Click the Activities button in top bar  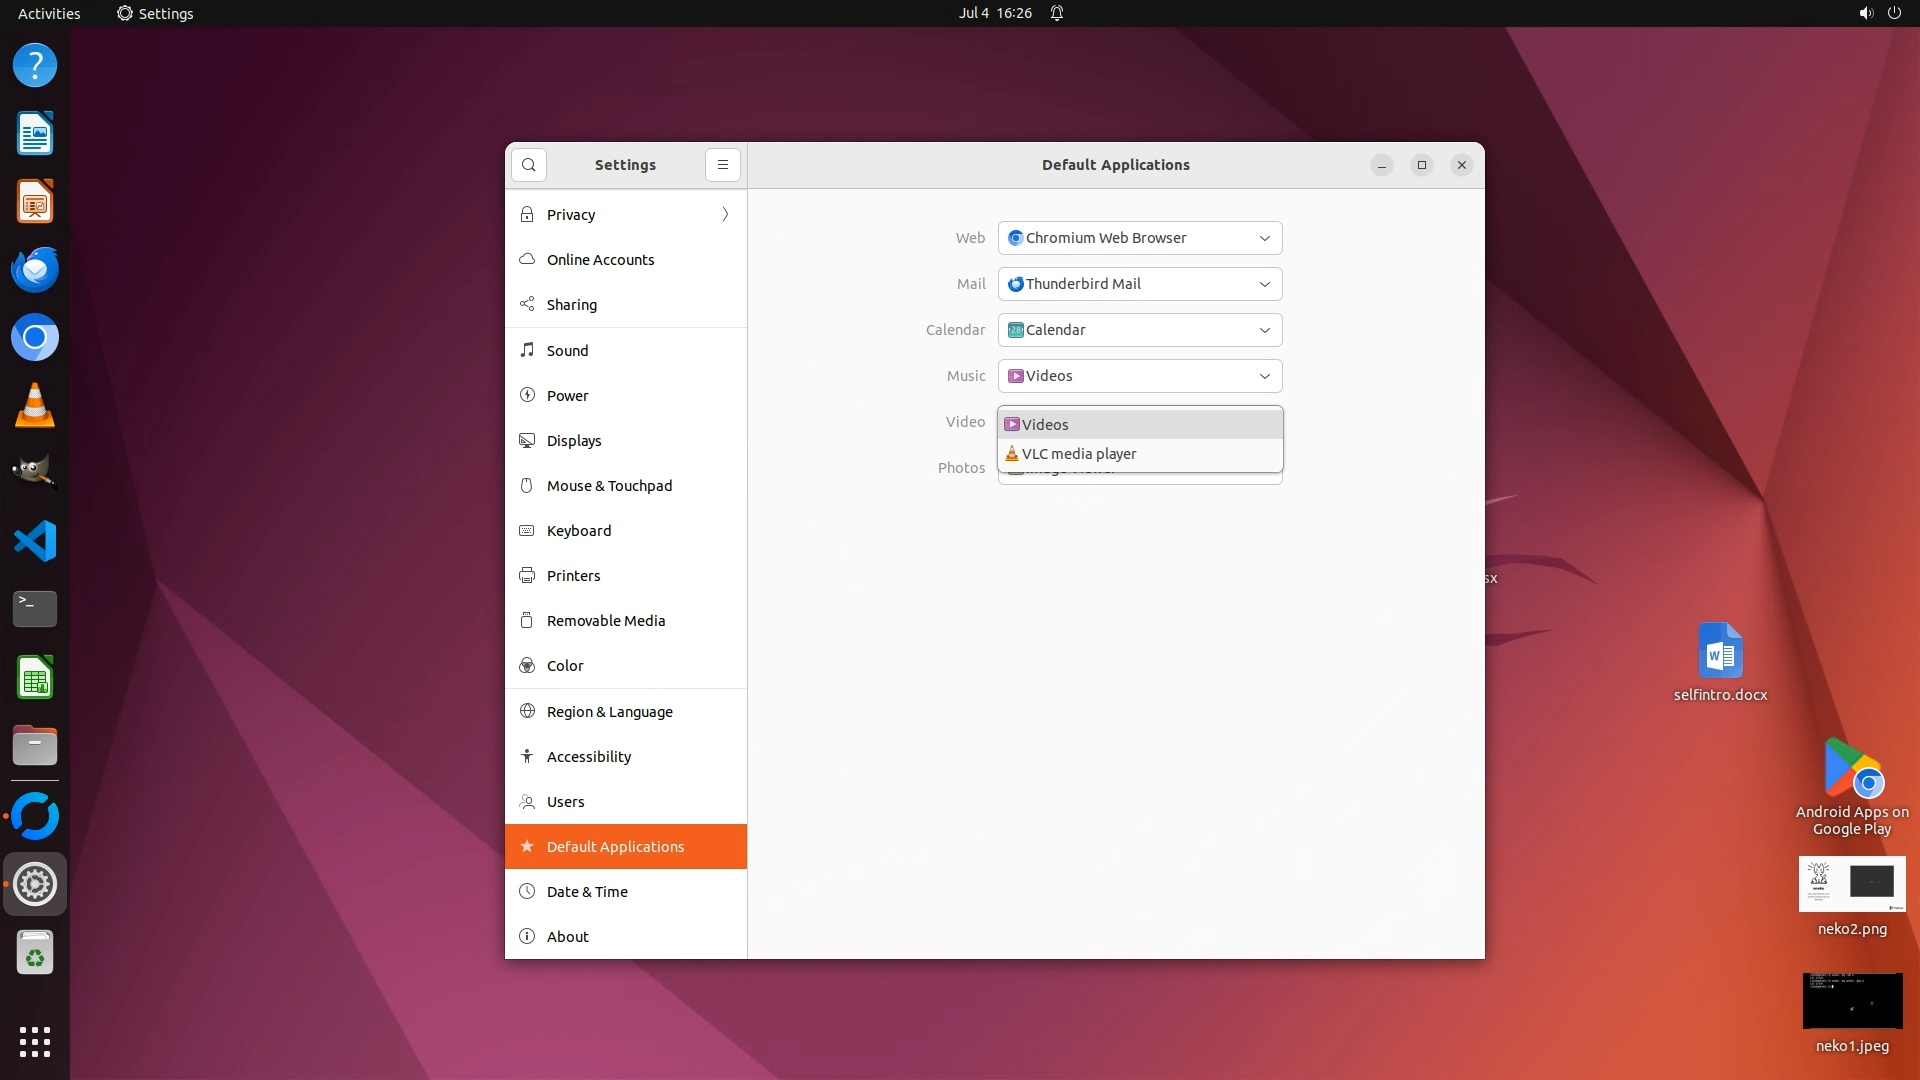coord(49,13)
